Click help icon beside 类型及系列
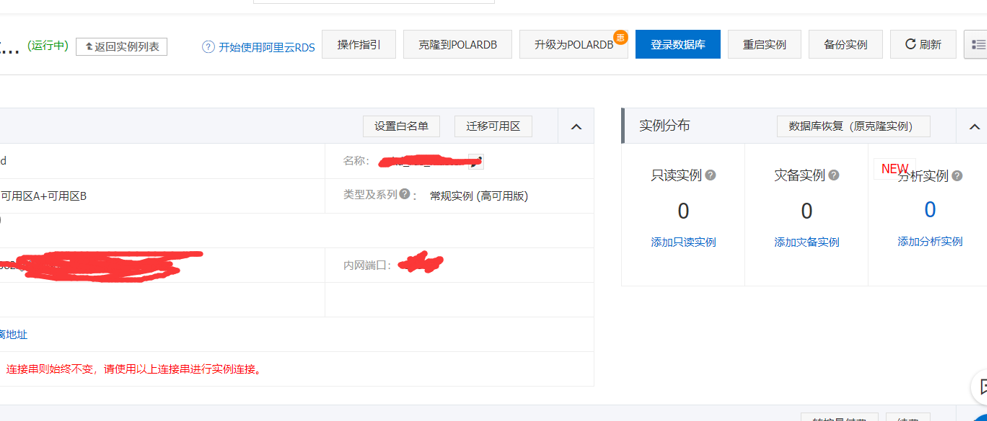The width and height of the screenshot is (987, 421). (405, 195)
